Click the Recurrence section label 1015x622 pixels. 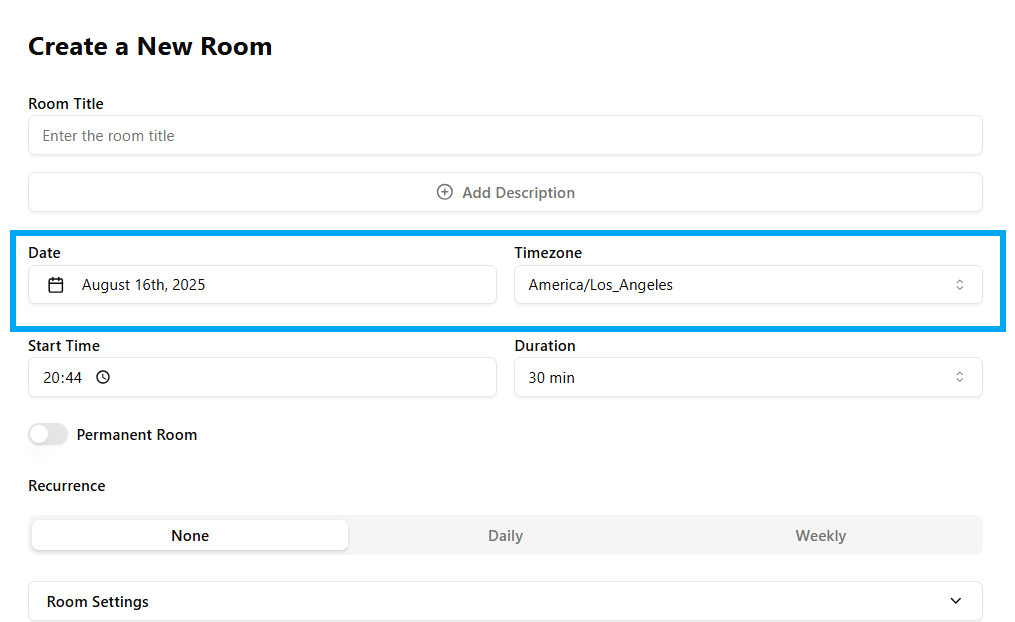tap(67, 486)
